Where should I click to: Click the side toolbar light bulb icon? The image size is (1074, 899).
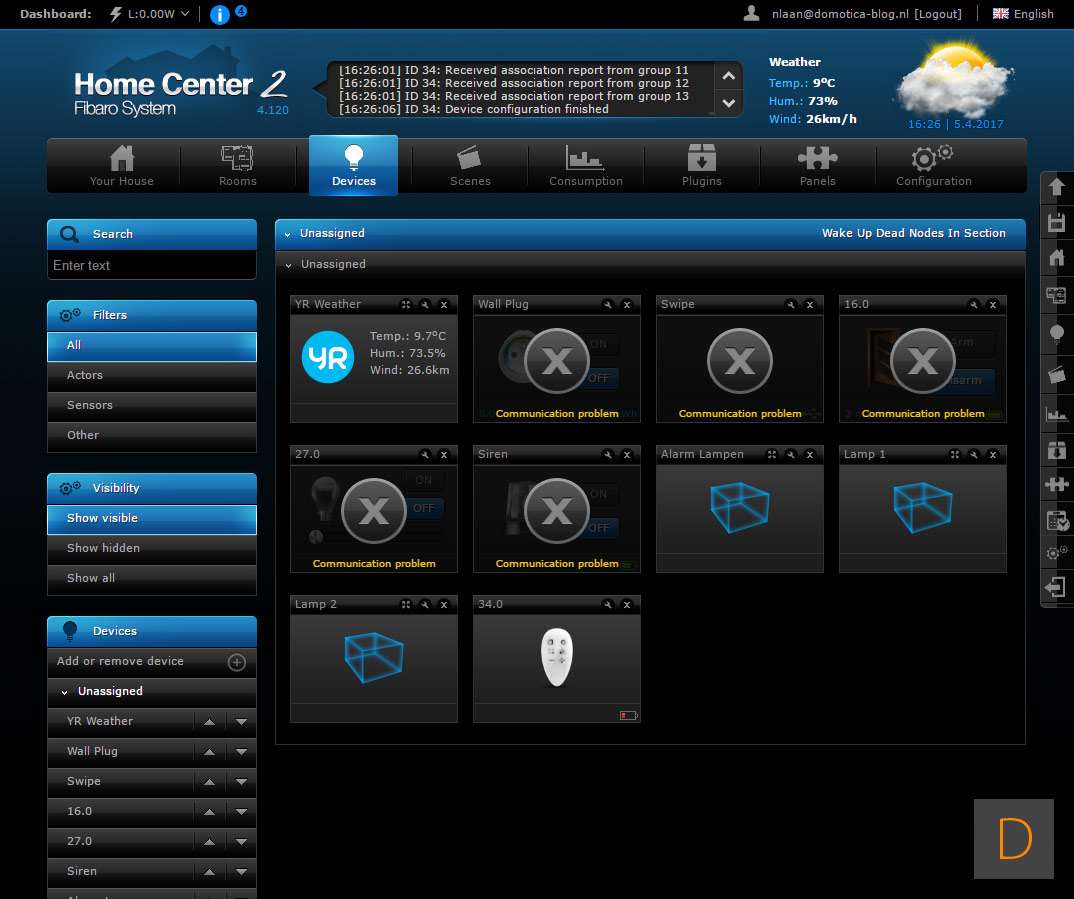[1056, 333]
